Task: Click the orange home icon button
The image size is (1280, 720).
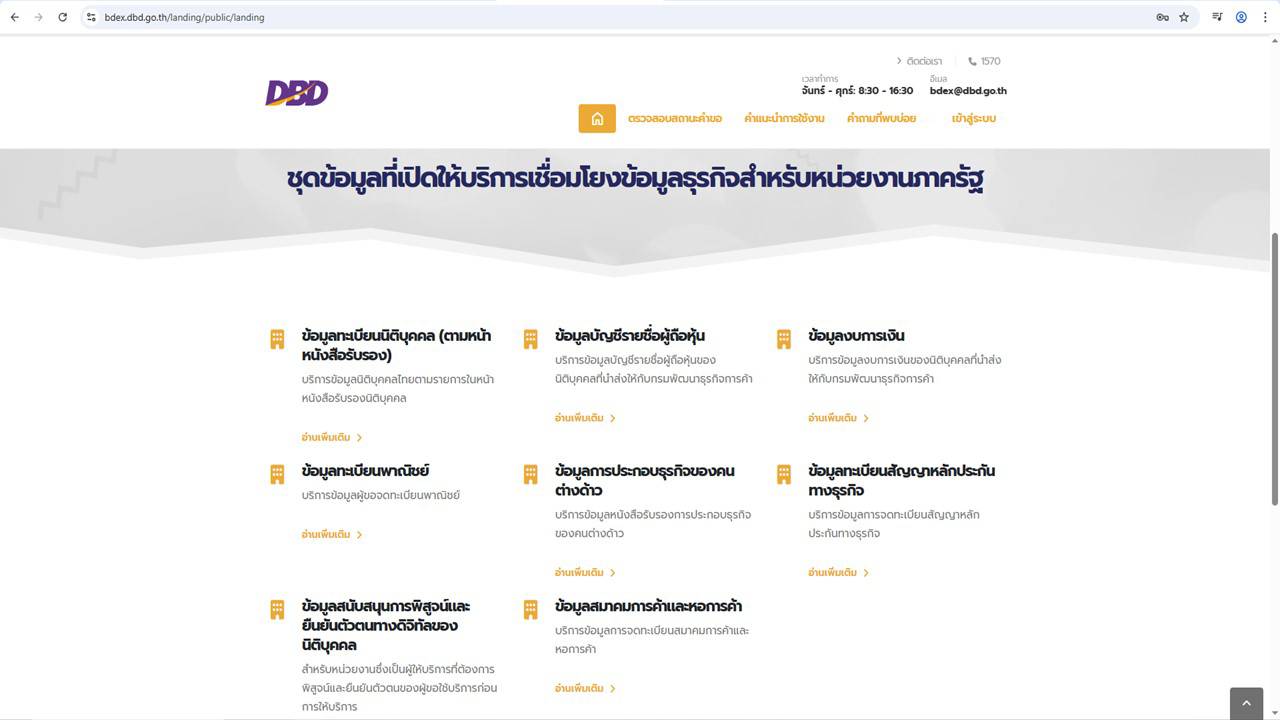Action: pos(597,118)
